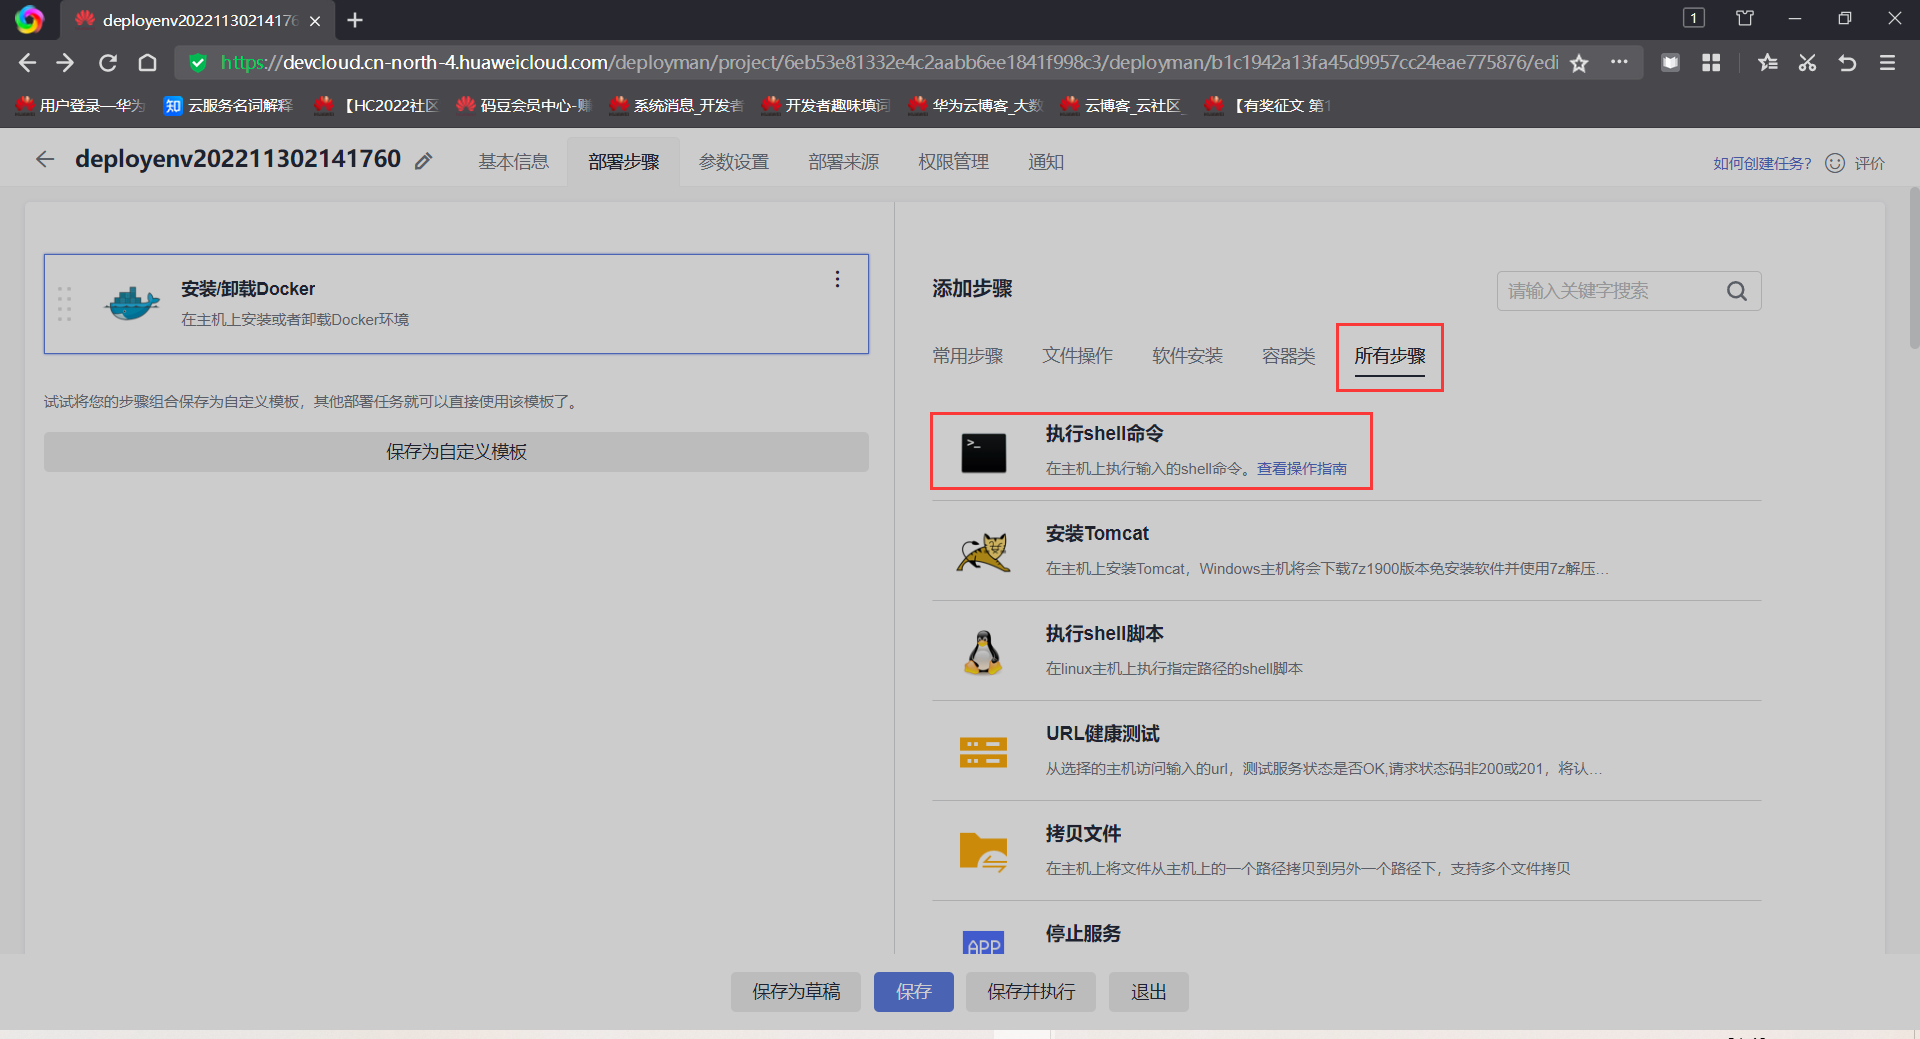The height and width of the screenshot is (1039, 1920).
Task: Click the blue 保存 button
Action: pos(914,992)
